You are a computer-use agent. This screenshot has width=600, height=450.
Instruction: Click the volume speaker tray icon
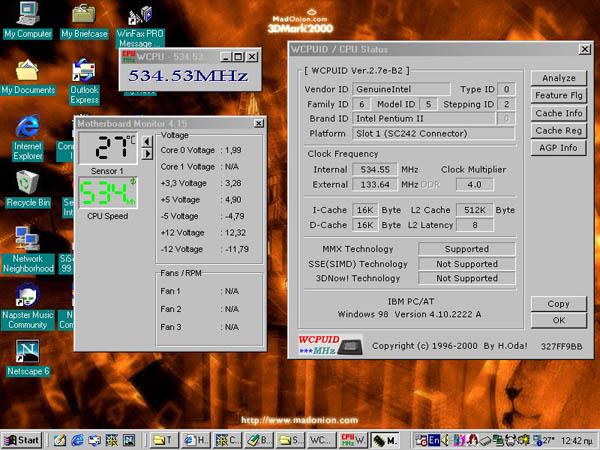coord(445,440)
